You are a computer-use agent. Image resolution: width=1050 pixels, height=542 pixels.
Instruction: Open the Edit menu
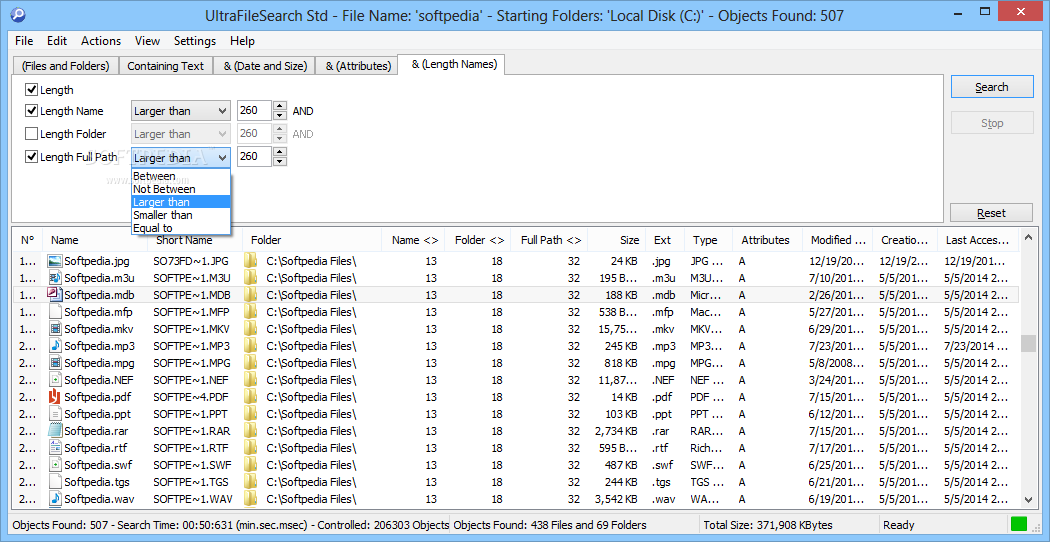[x=57, y=41]
